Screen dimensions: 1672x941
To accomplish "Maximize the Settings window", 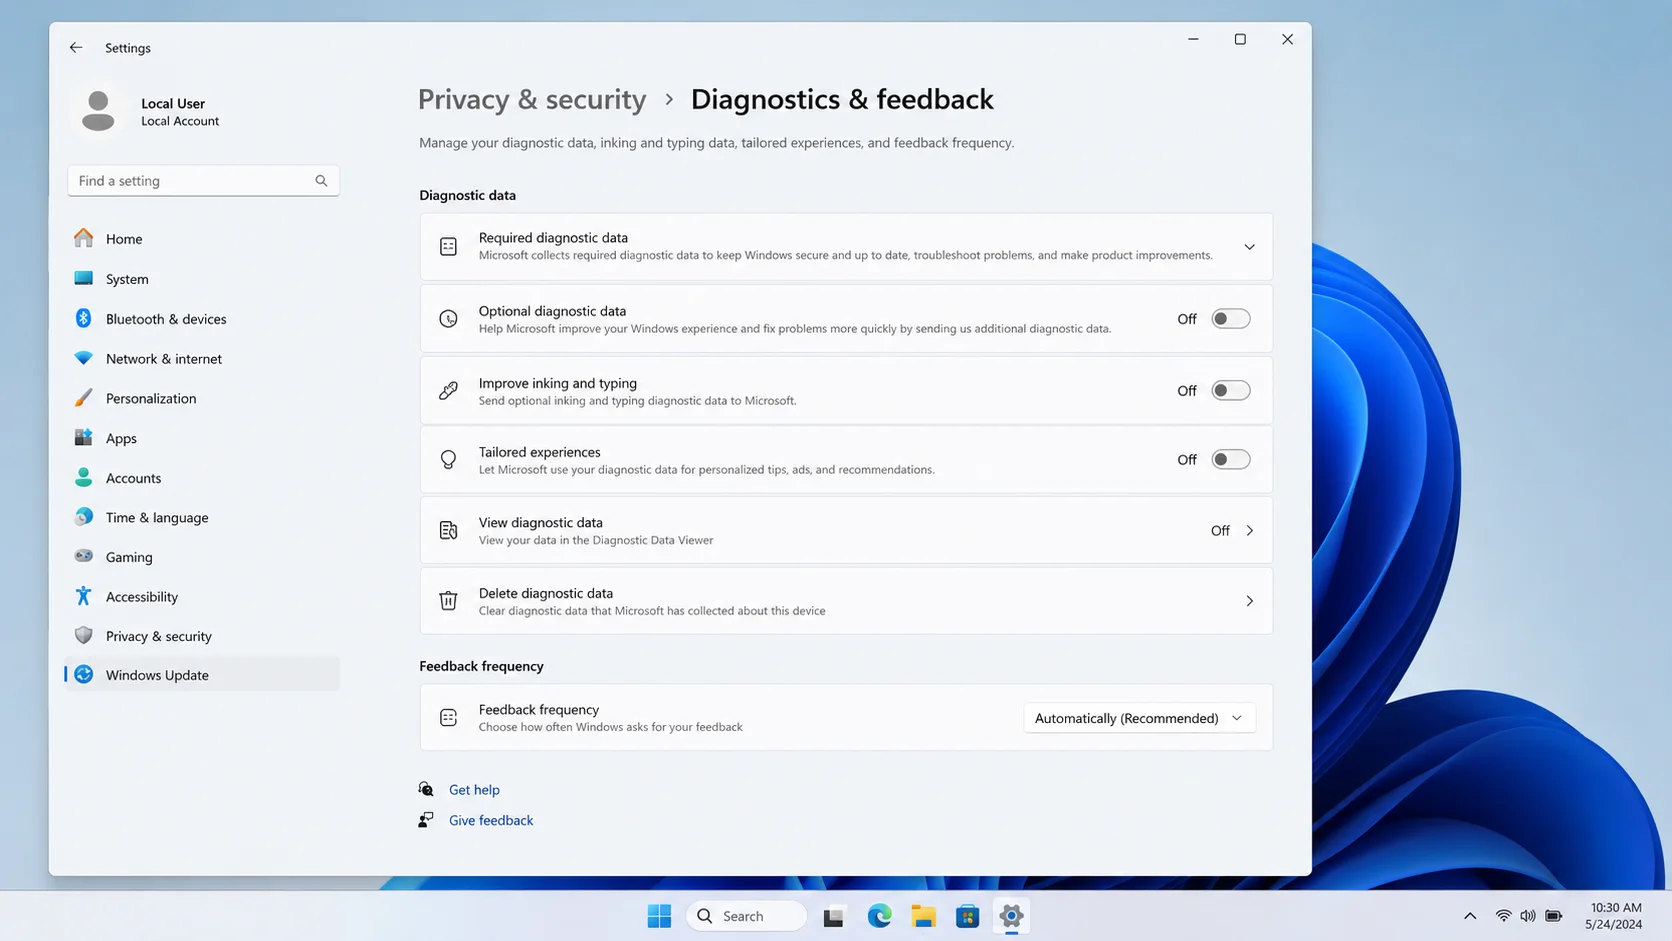I will click(1240, 39).
